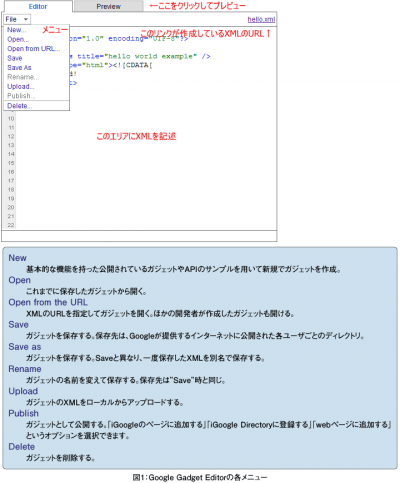This screenshot has width=400, height=483.
Task: Switch to the Editor tab
Action: tap(37, 6)
